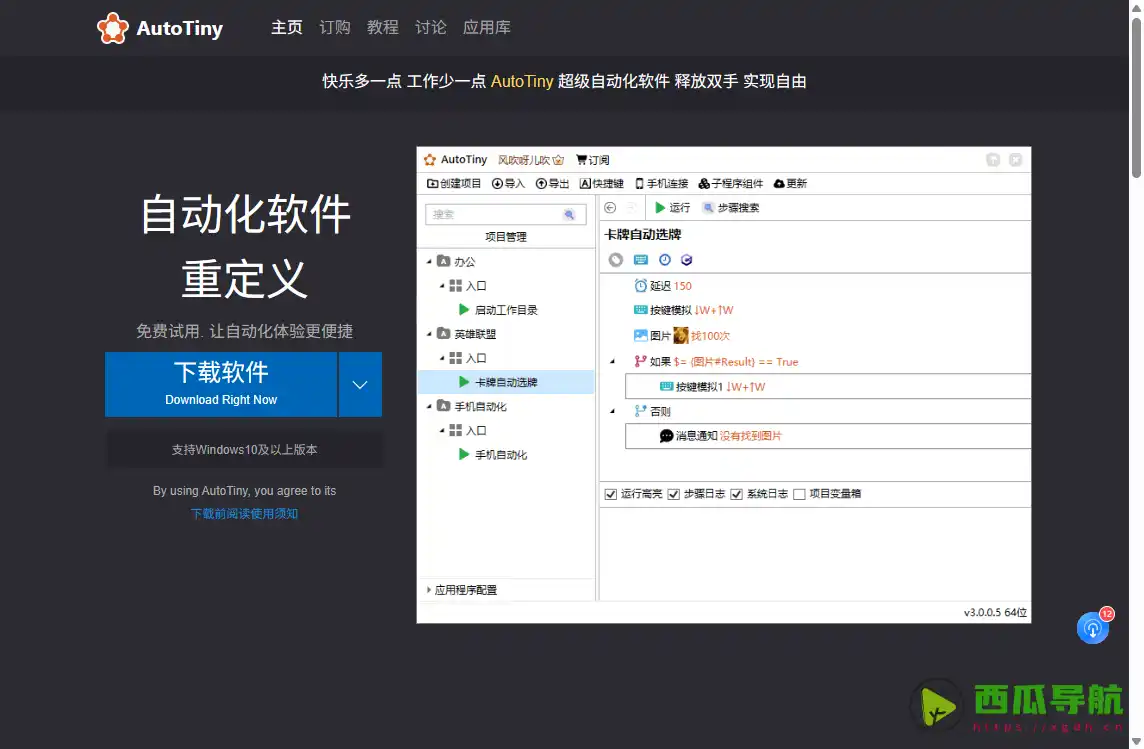The image size is (1144, 749).
Task: Open the download options dropdown arrow
Action: [x=360, y=384]
